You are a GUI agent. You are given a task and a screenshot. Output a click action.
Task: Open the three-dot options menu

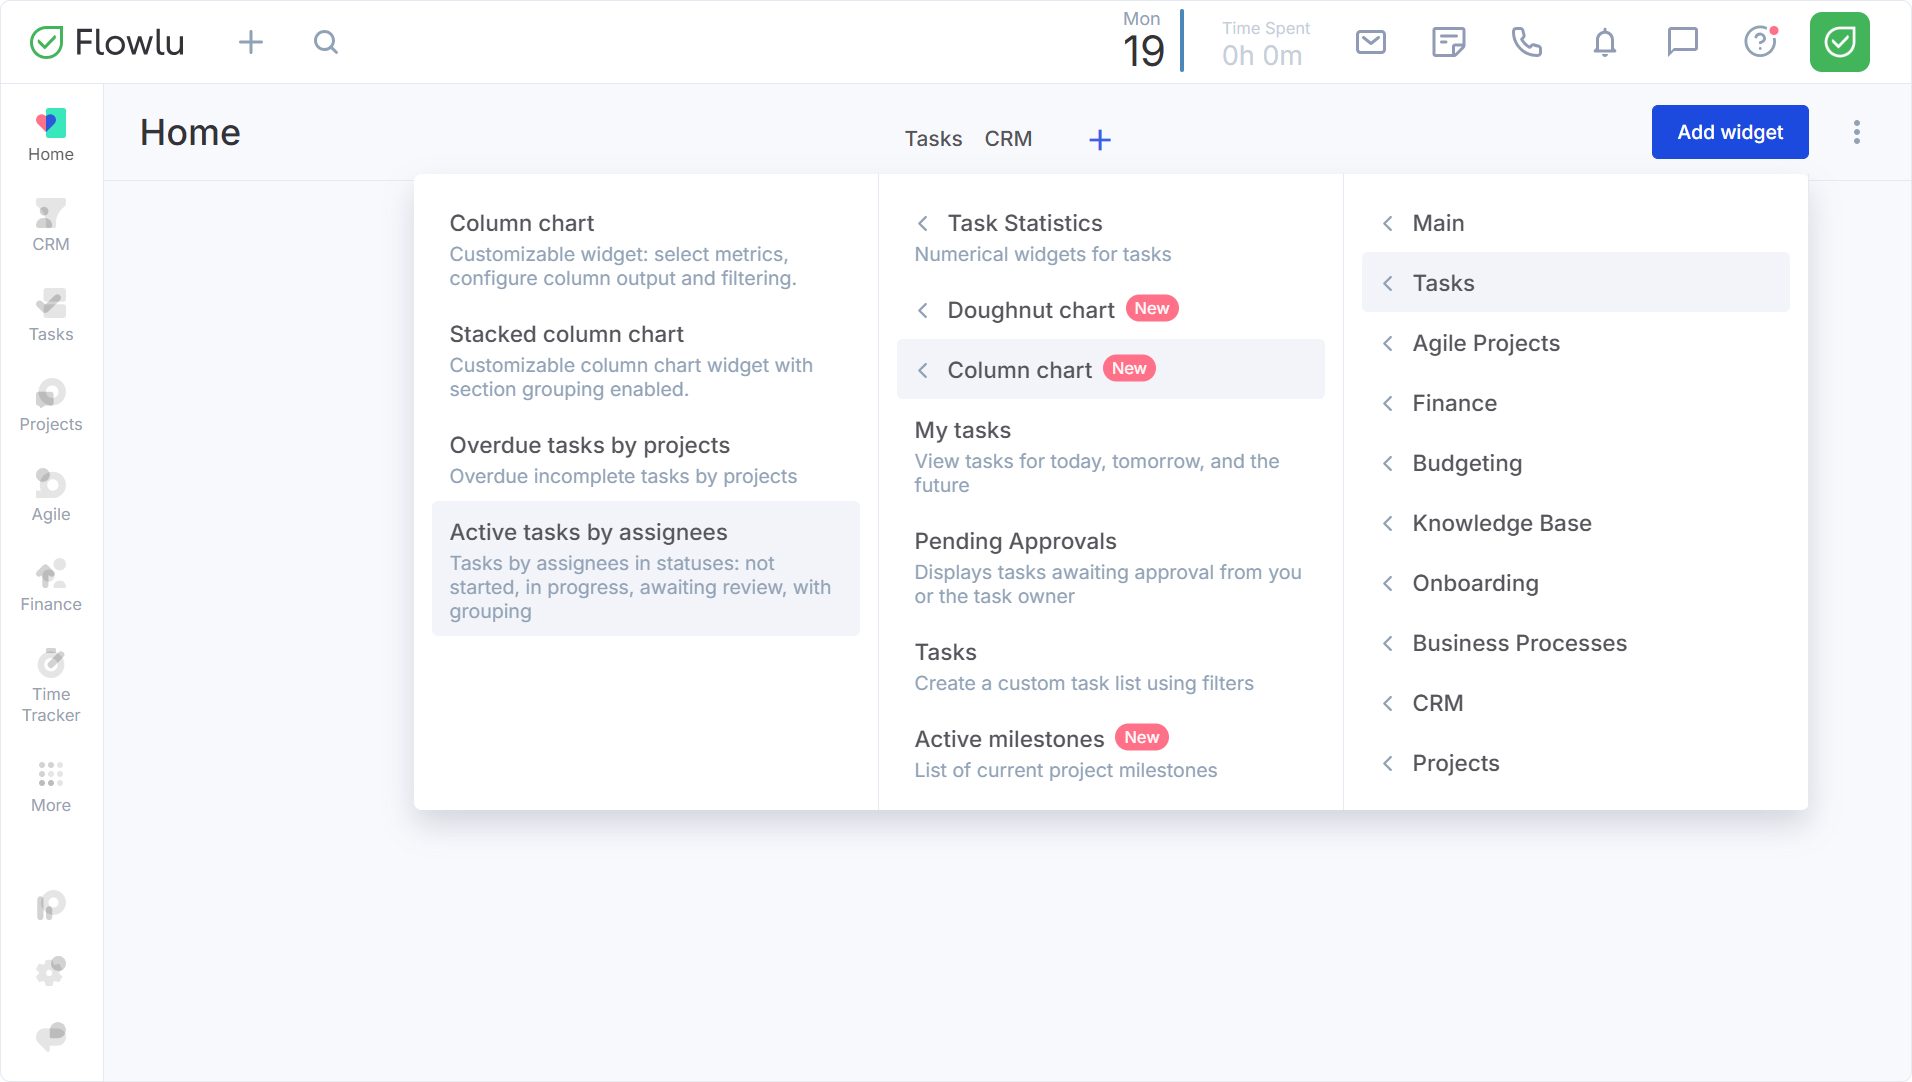tap(1856, 132)
